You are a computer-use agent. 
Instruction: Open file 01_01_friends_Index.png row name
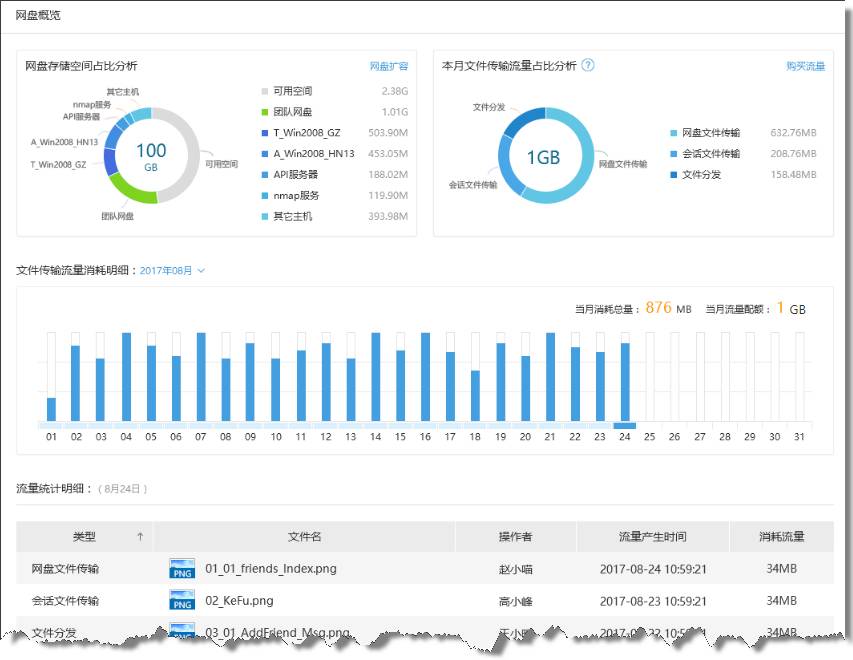(x=270, y=569)
